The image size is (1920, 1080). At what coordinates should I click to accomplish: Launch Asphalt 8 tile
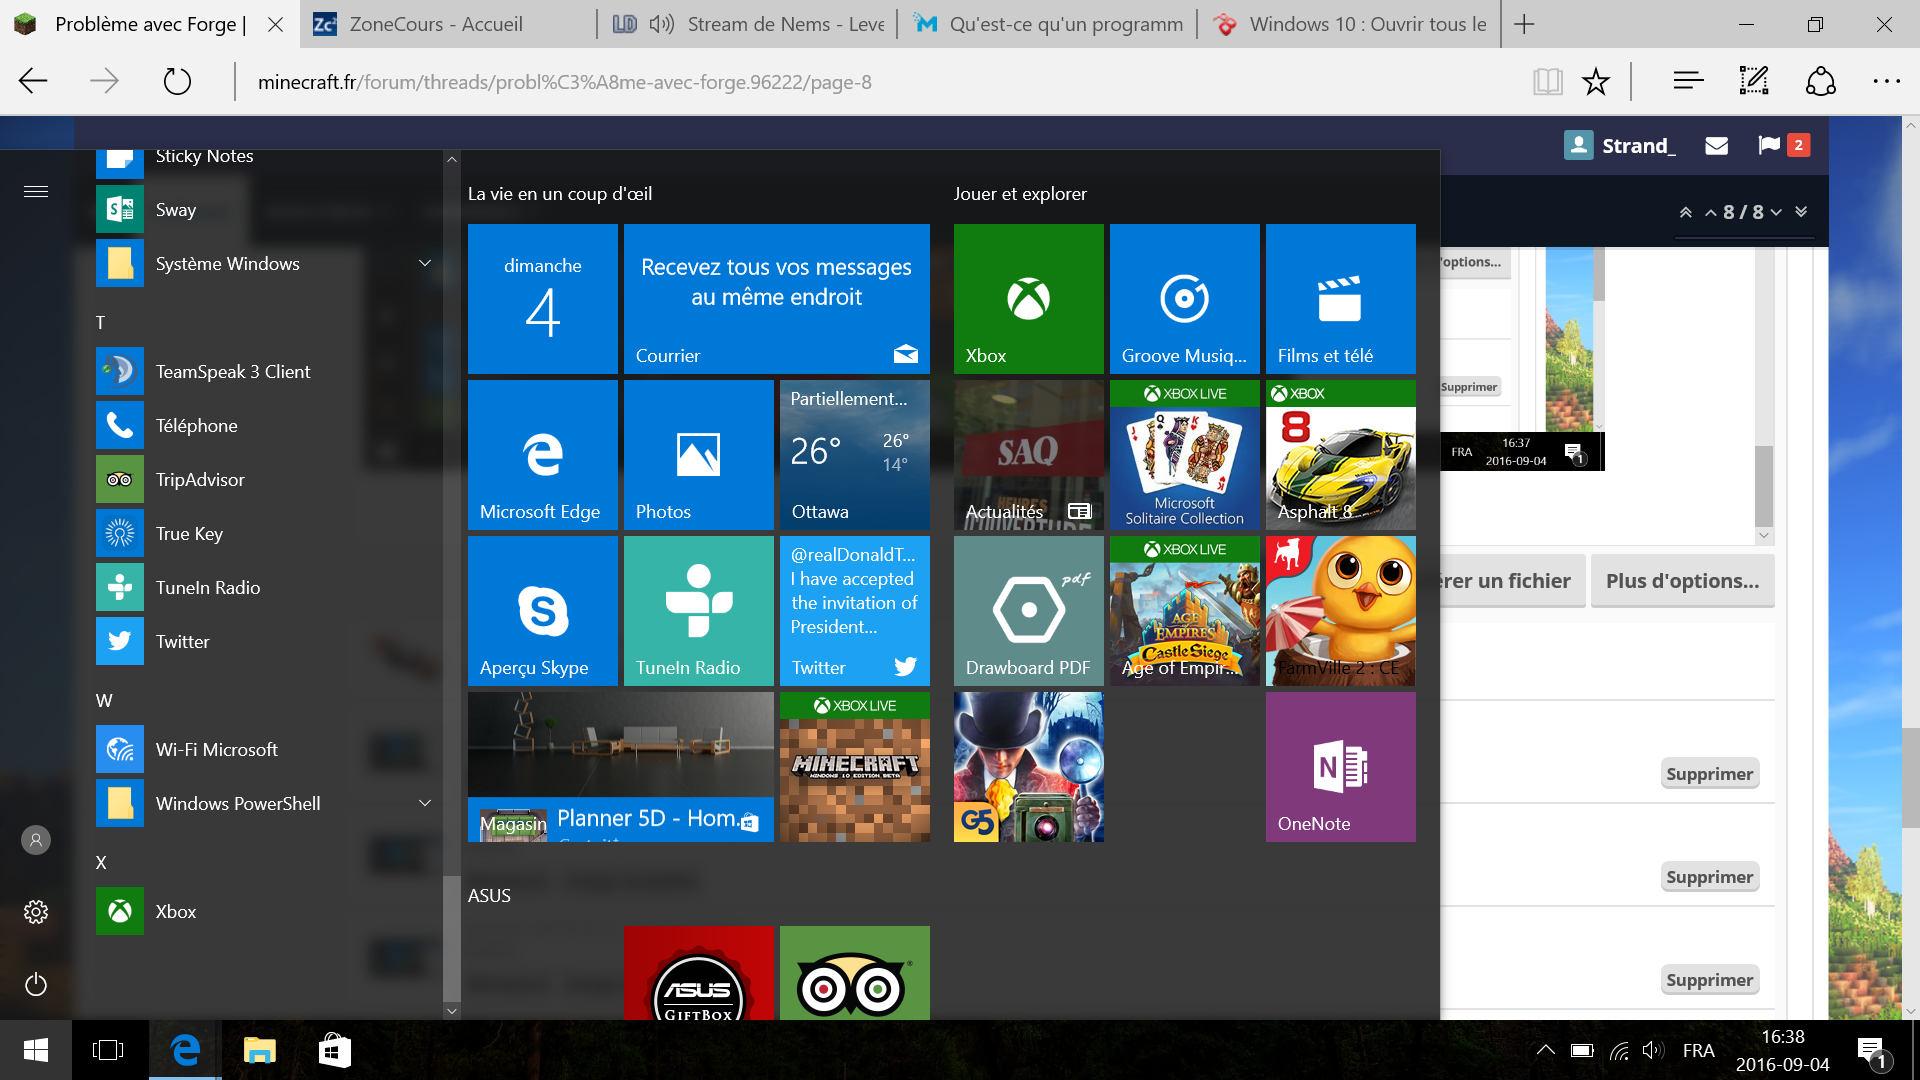(1341, 455)
